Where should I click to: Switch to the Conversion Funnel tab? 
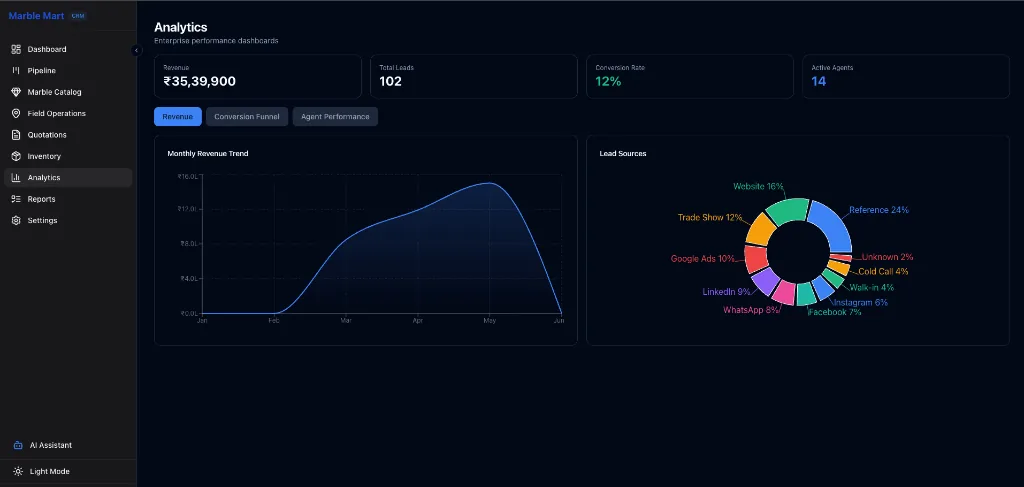pyautogui.click(x=247, y=117)
